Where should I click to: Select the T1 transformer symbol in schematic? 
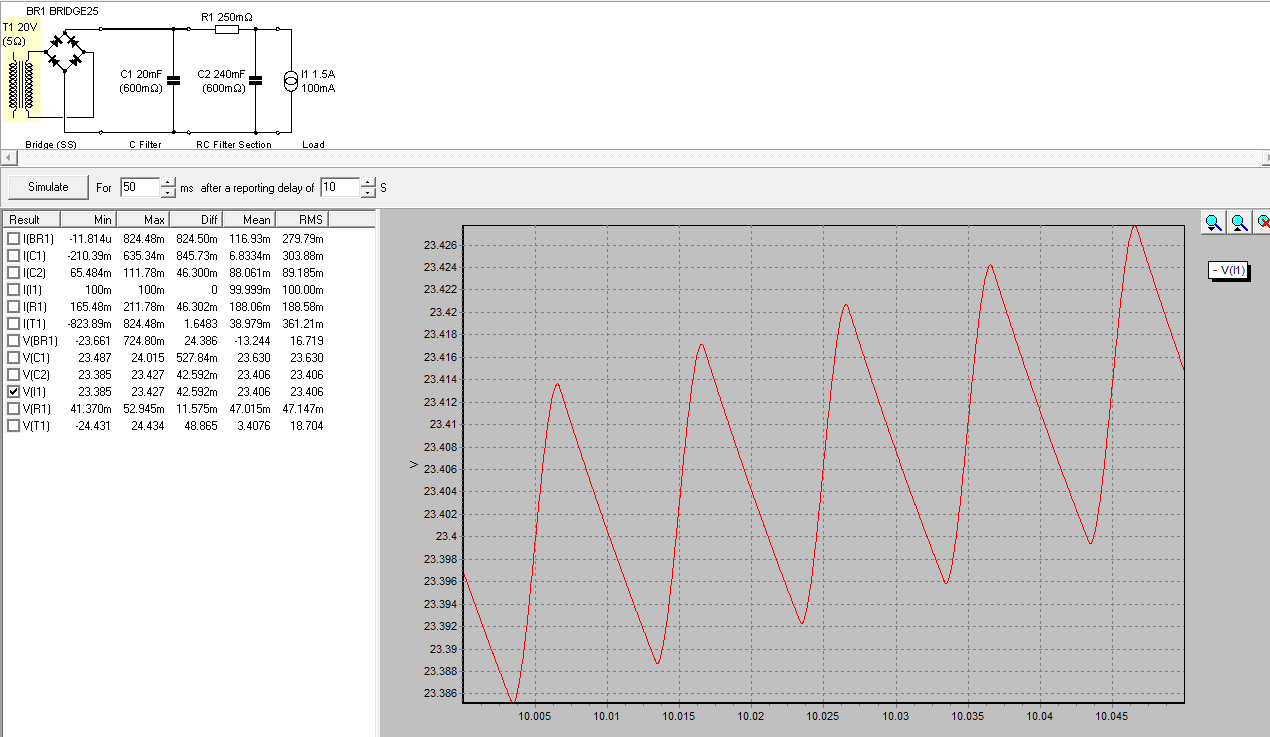click(x=21, y=85)
